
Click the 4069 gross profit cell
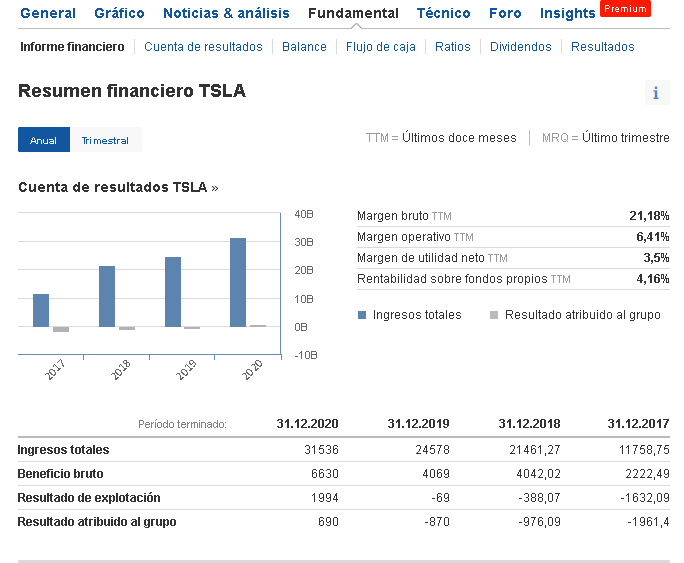click(436, 474)
